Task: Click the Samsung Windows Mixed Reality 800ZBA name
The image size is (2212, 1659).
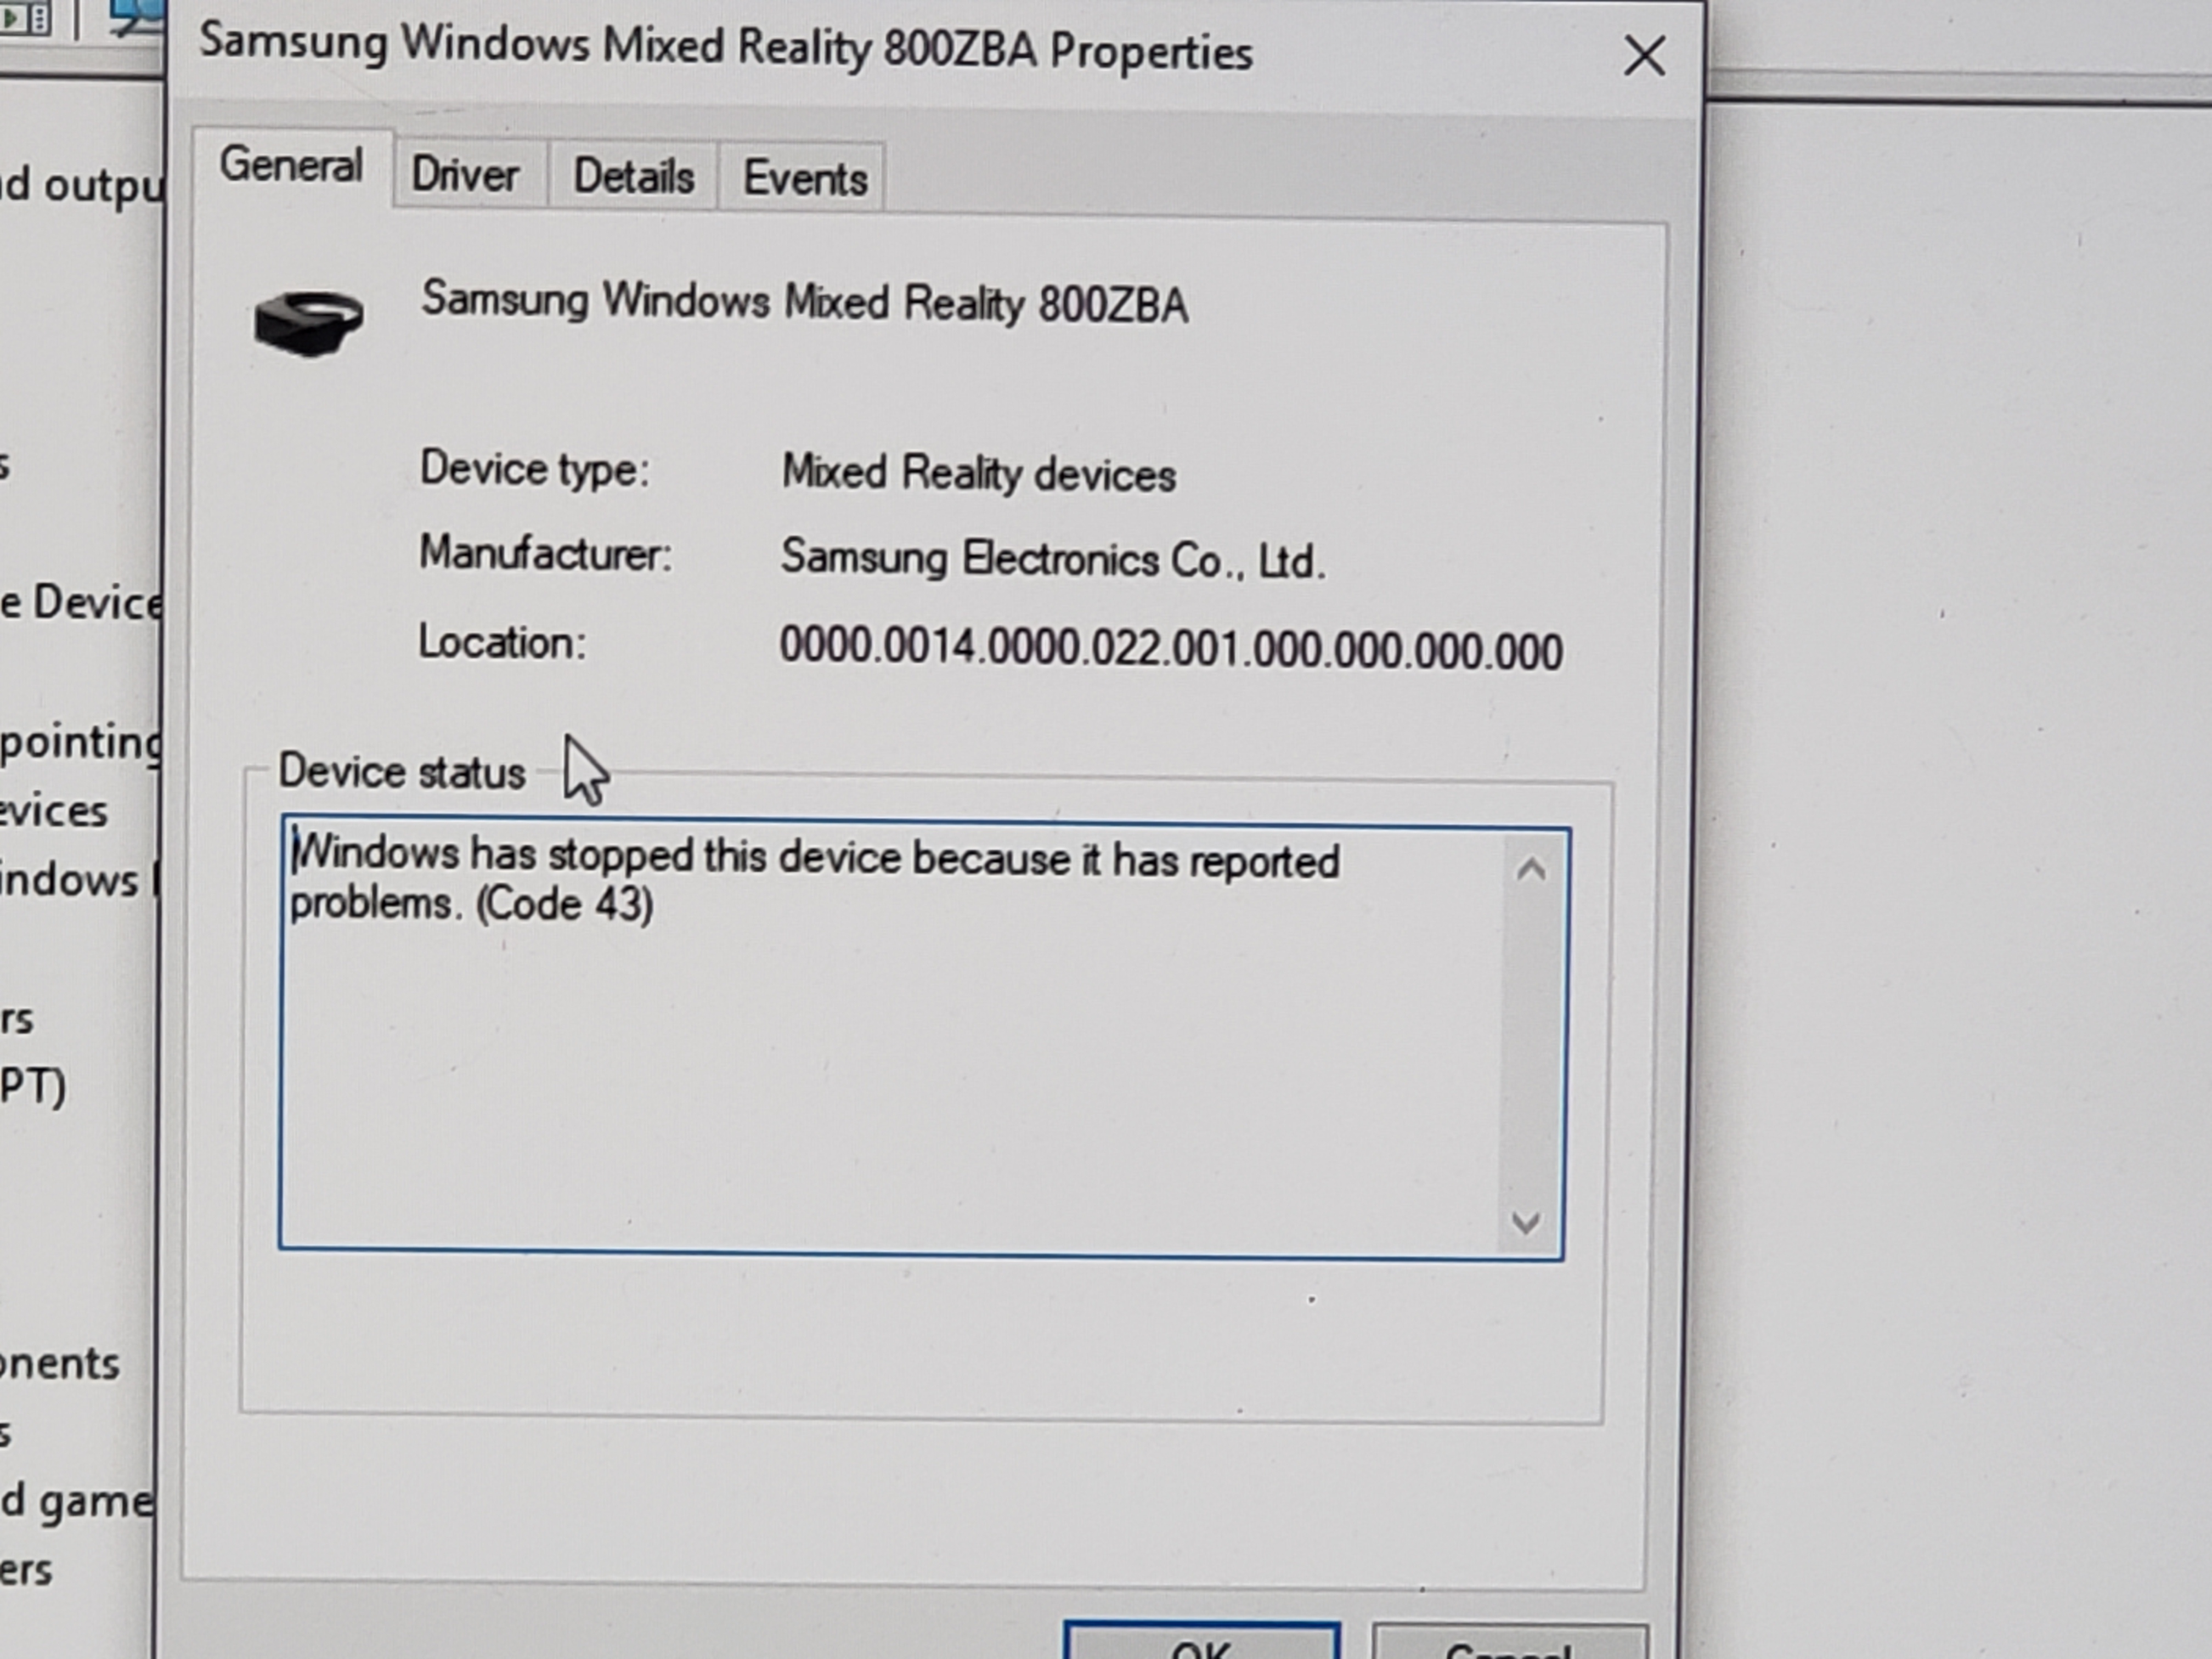Action: click(x=805, y=302)
